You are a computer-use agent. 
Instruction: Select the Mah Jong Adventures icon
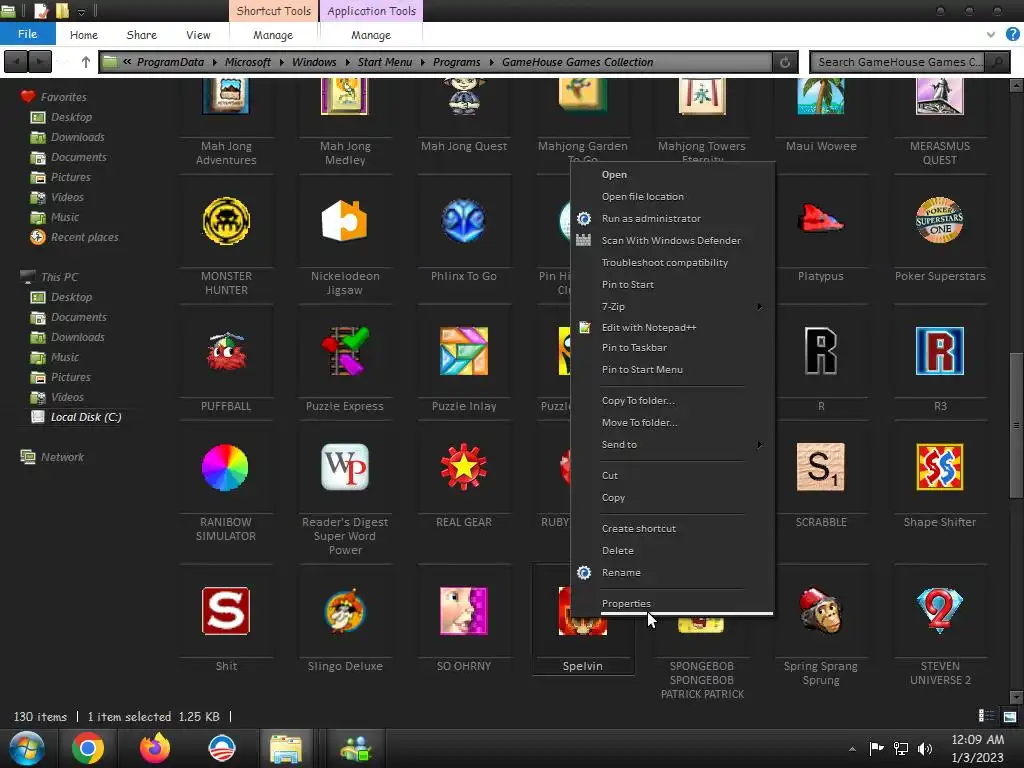226,96
